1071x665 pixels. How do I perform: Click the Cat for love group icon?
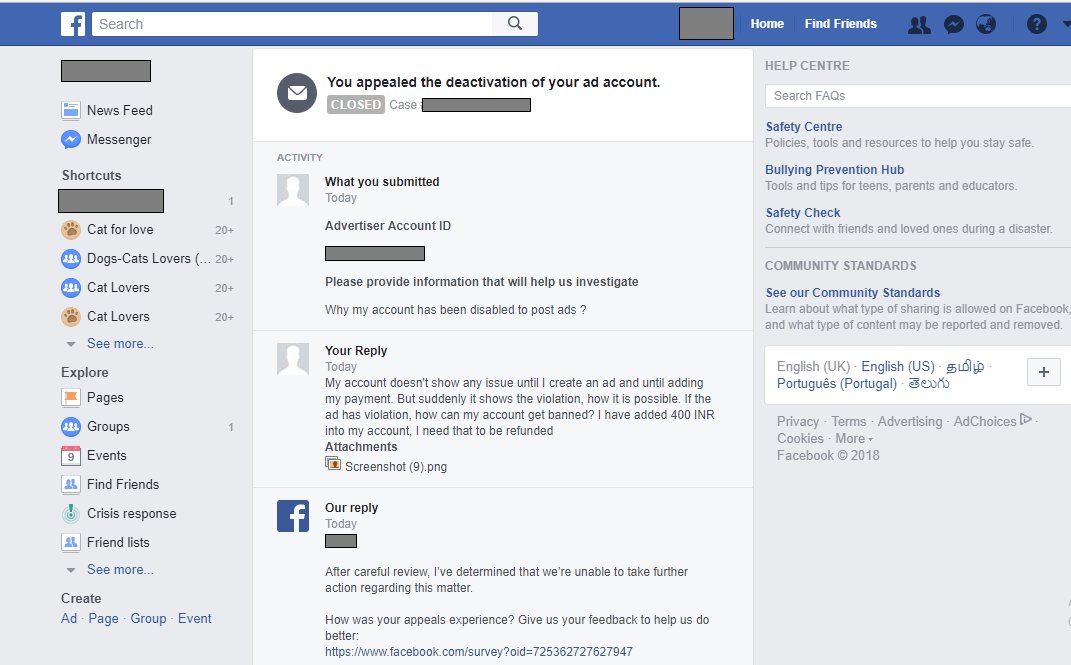click(70, 229)
